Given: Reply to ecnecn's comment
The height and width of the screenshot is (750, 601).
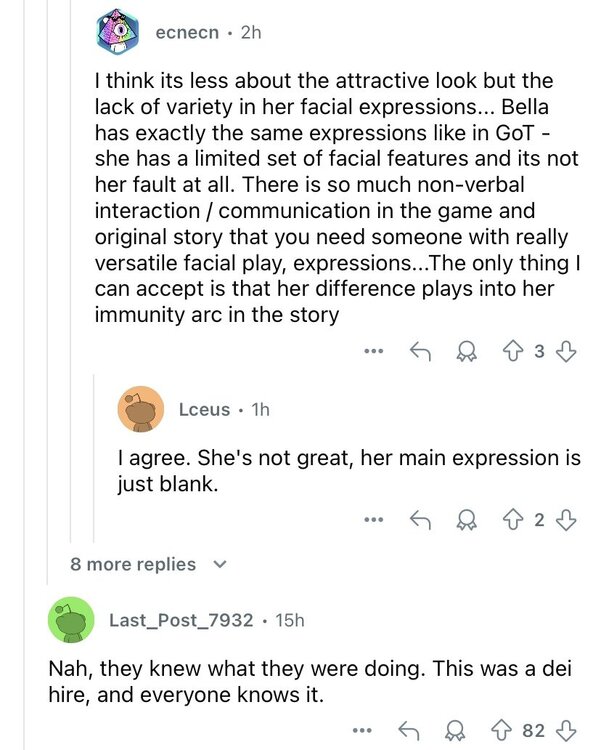Looking at the screenshot, I should 420,351.
